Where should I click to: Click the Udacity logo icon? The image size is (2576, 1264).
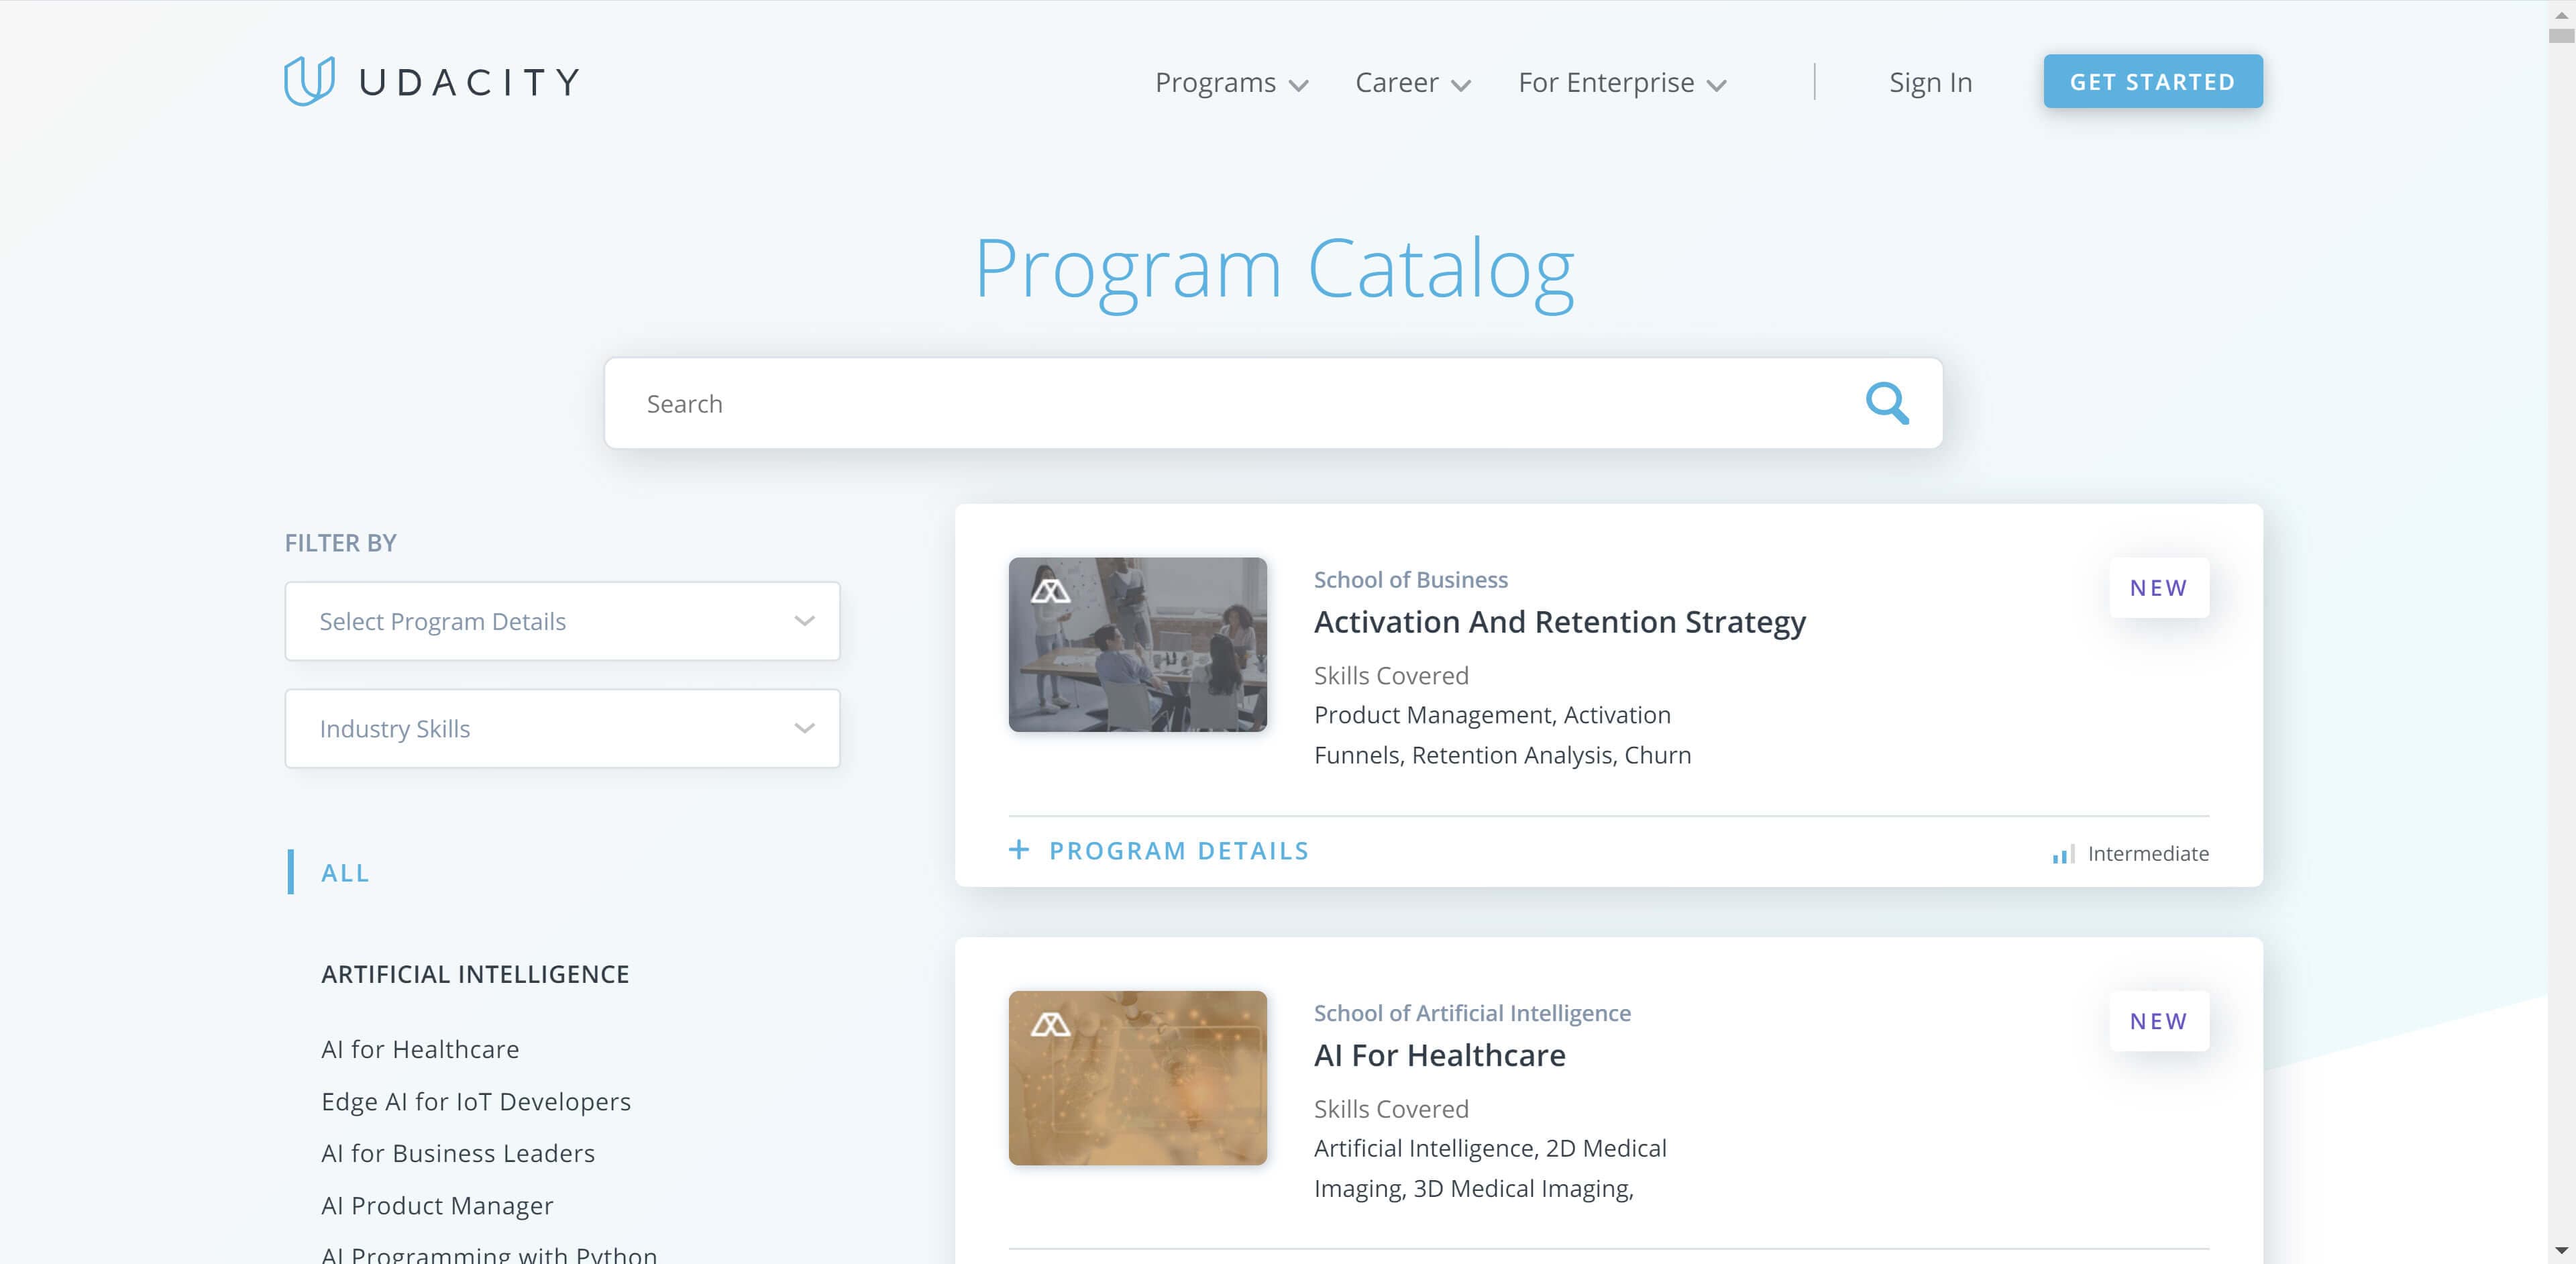click(x=303, y=81)
